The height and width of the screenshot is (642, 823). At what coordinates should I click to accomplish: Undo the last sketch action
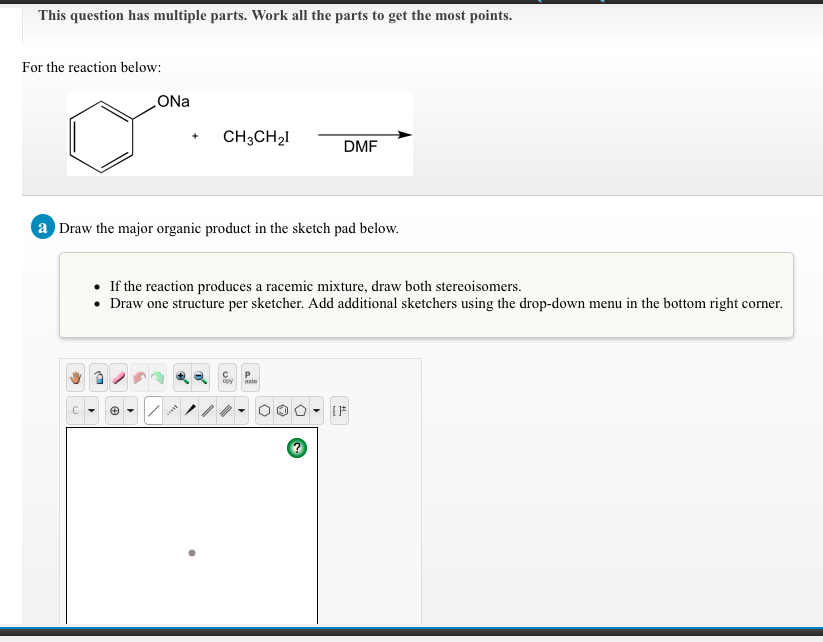140,377
